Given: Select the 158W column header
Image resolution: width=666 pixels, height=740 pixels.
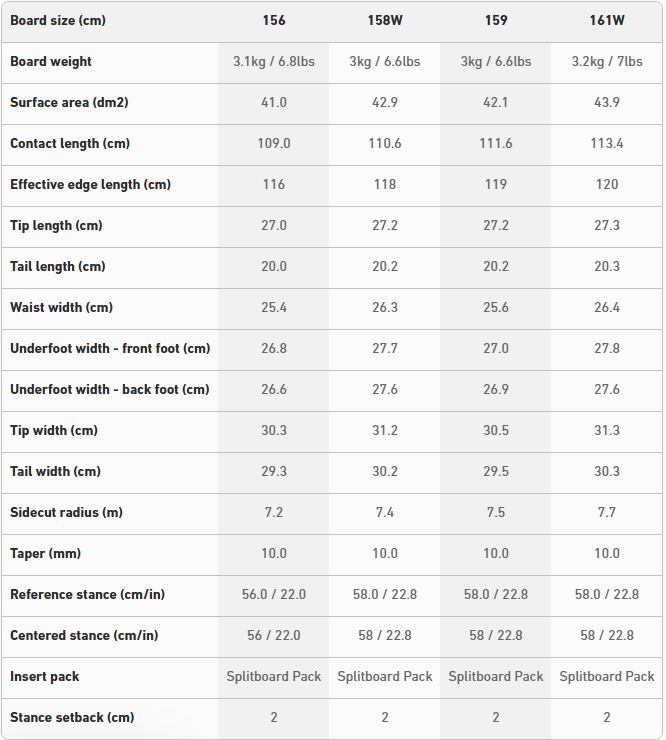Looking at the screenshot, I should point(385,20).
